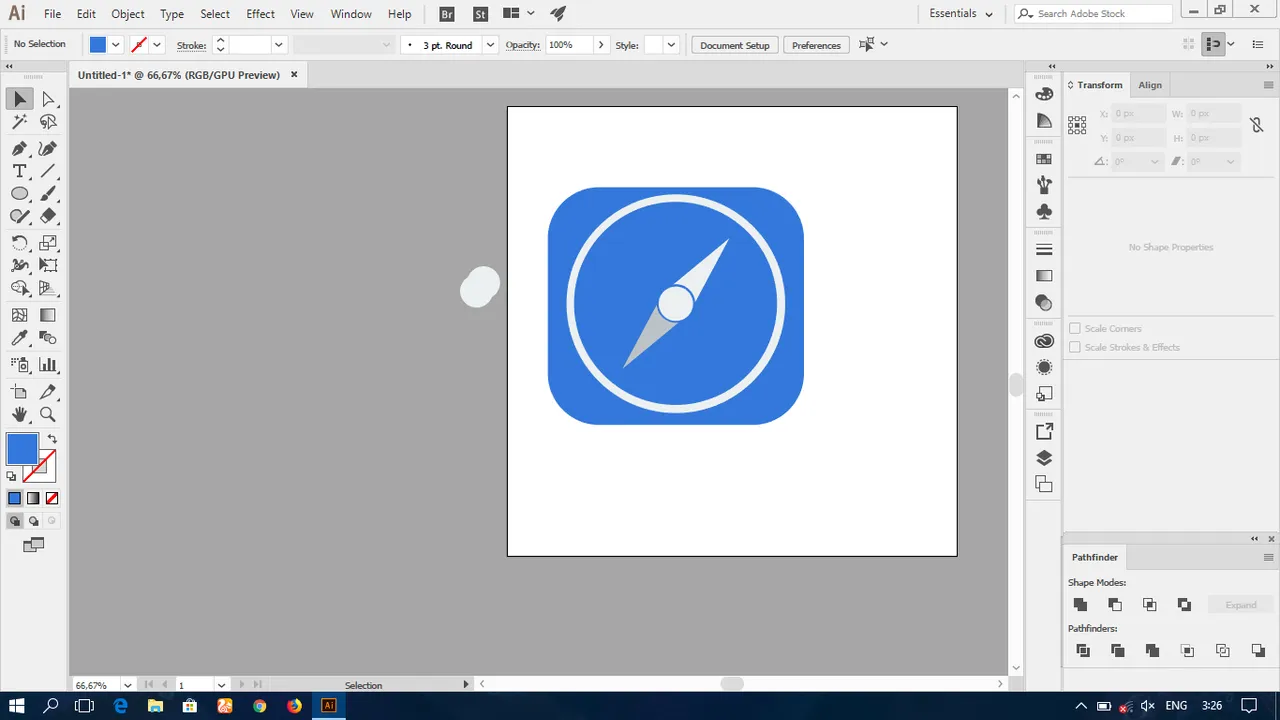Click the large blue Fill swatch

pyautogui.click(x=22, y=449)
